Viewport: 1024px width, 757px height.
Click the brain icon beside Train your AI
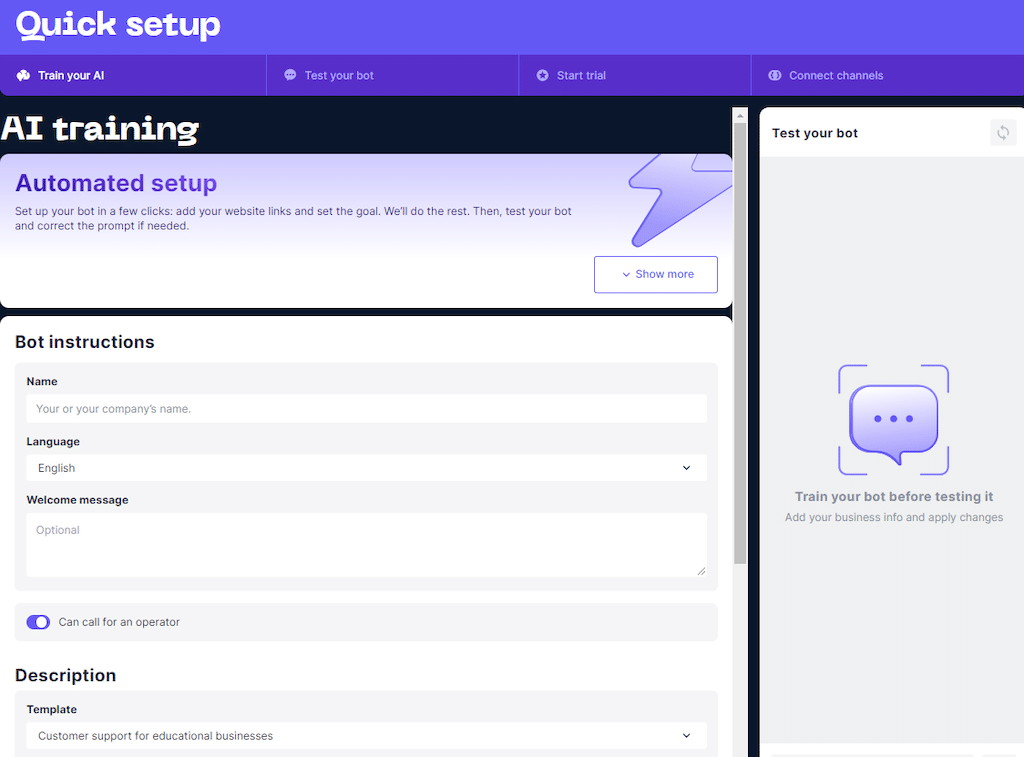(24, 75)
